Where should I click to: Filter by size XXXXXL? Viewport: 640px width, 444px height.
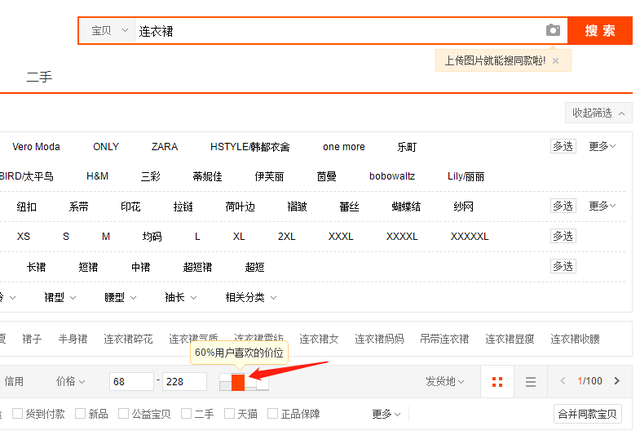coord(469,236)
